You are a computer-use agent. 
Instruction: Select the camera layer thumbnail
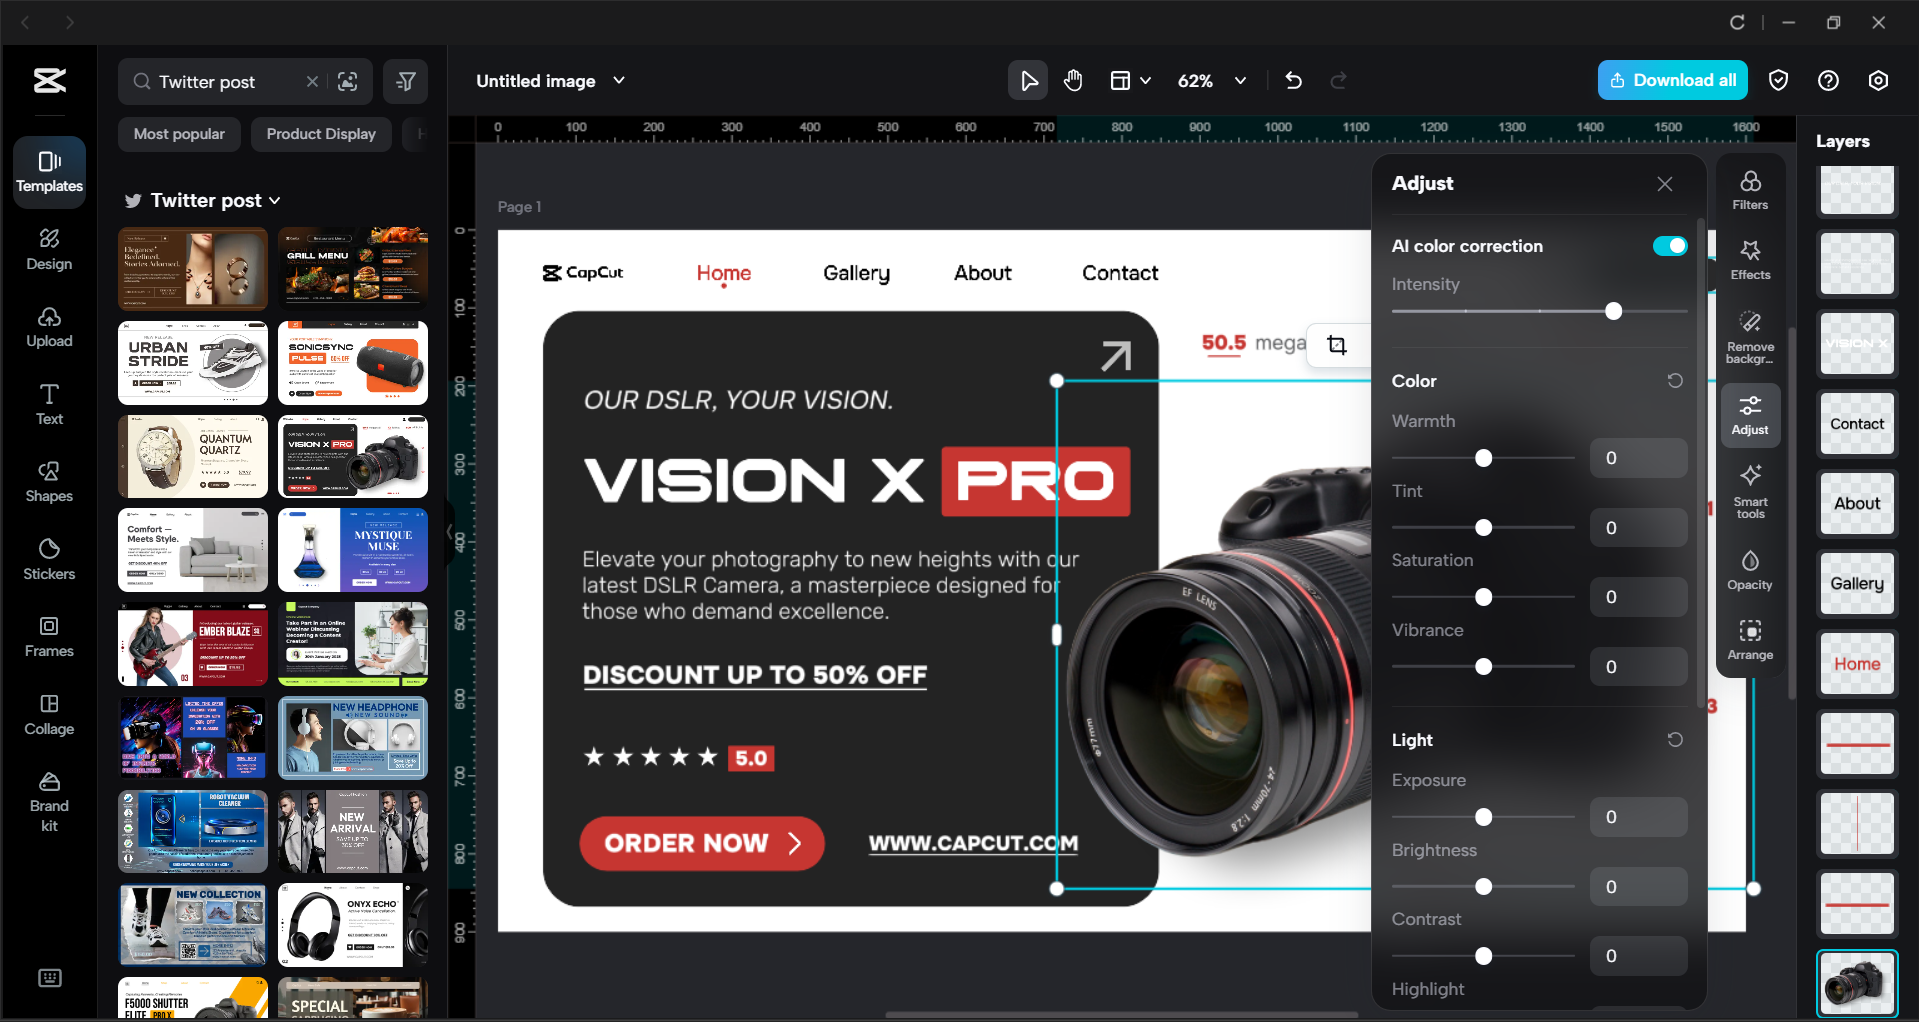[1856, 983]
